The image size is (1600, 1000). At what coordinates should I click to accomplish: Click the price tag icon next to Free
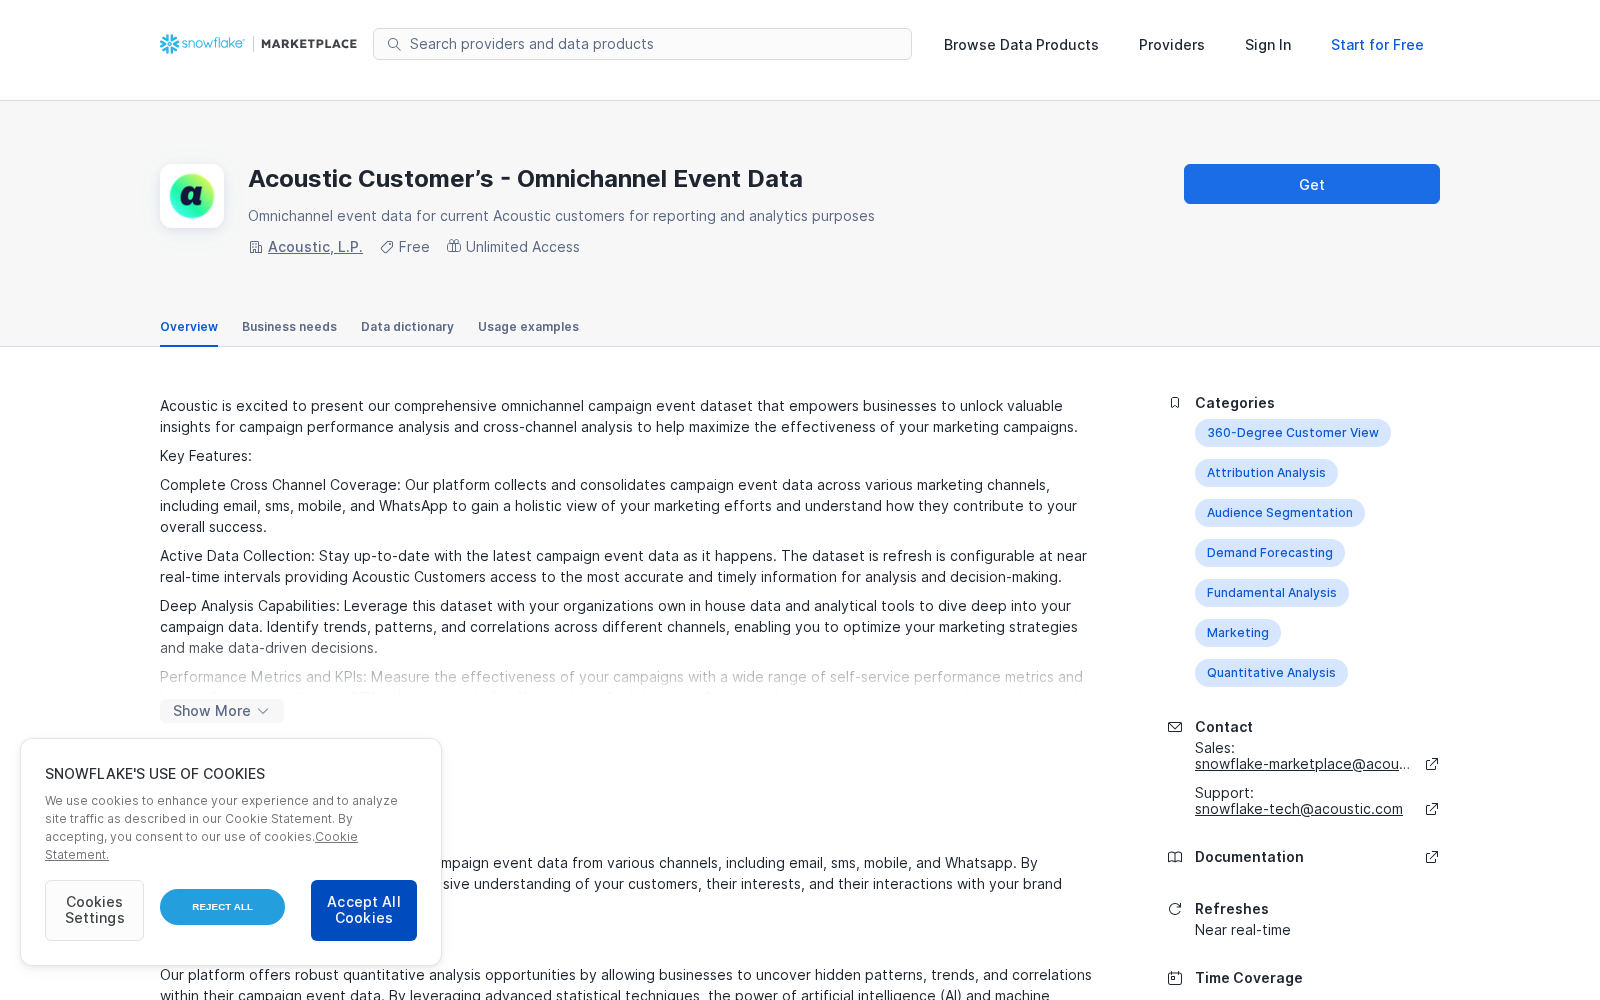[386, 247]
